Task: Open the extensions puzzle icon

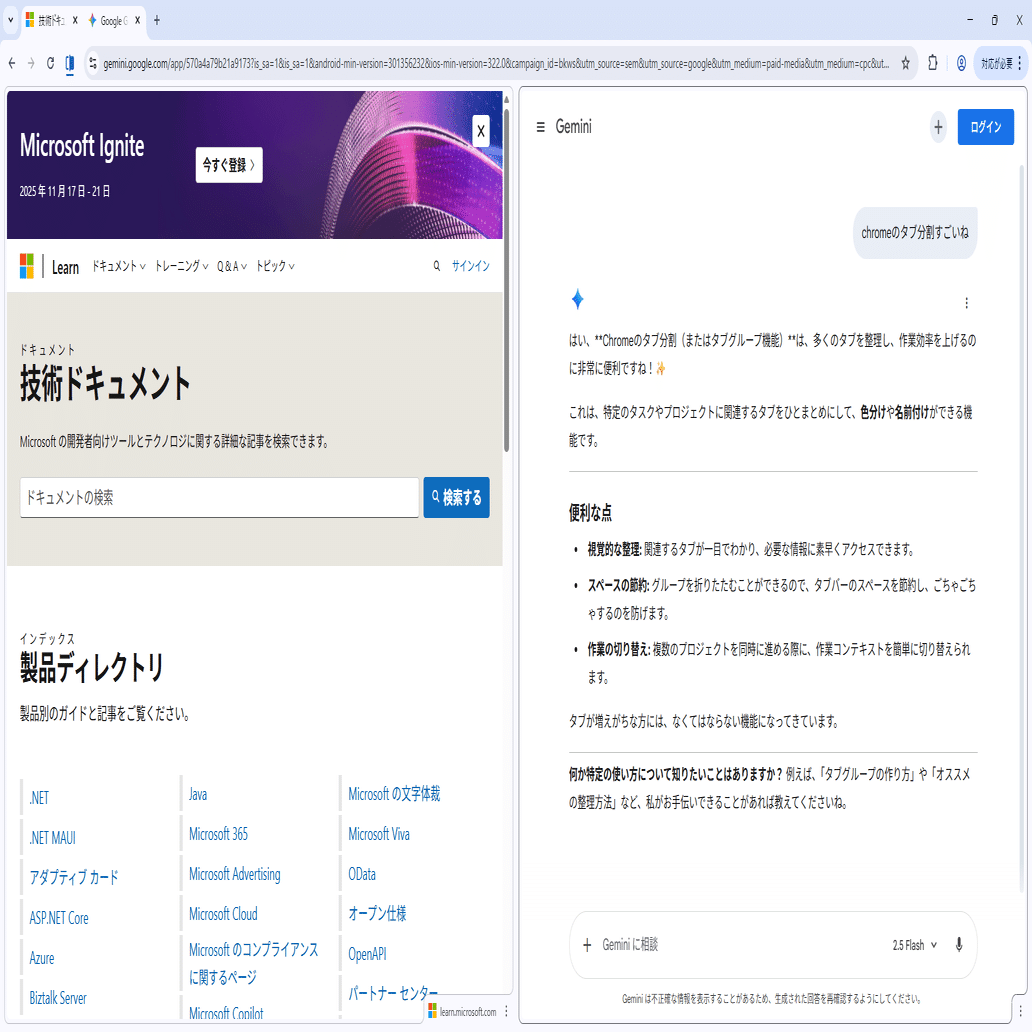Action: [x=933, y=63]
